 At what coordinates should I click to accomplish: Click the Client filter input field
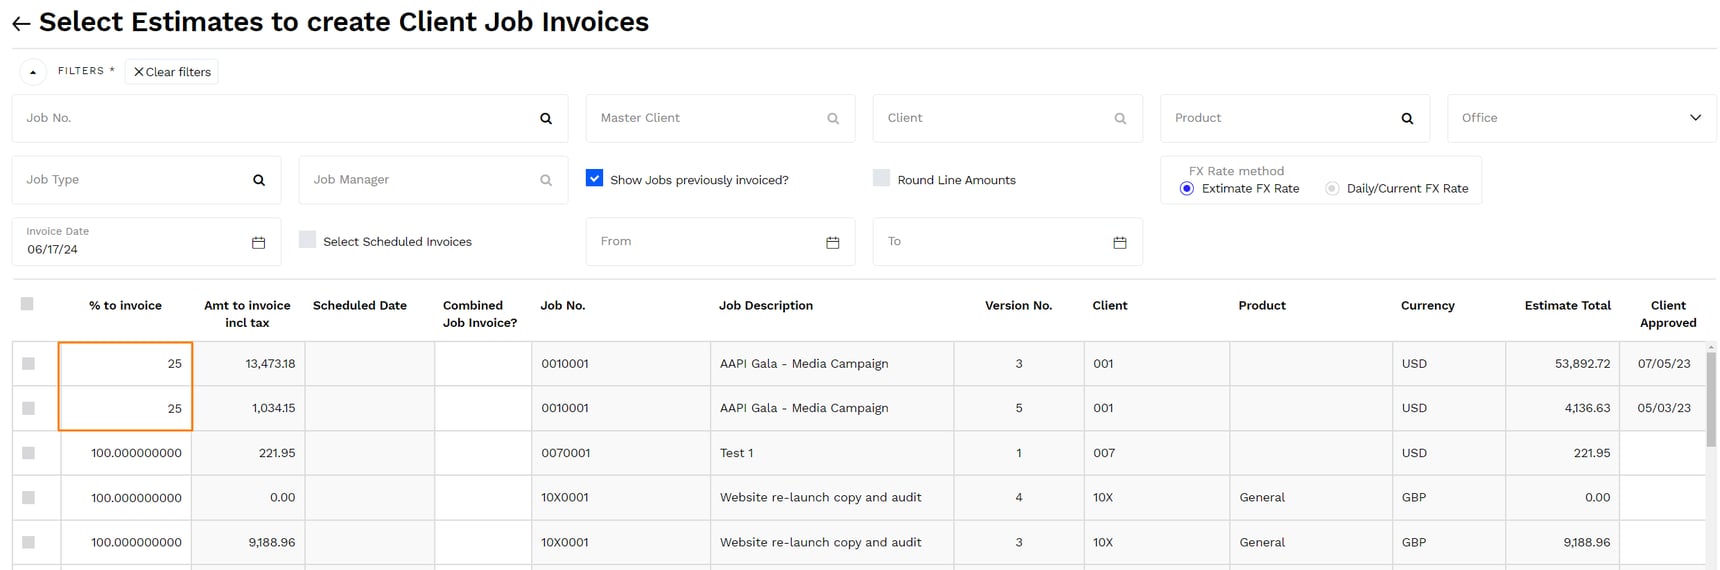1007,118
